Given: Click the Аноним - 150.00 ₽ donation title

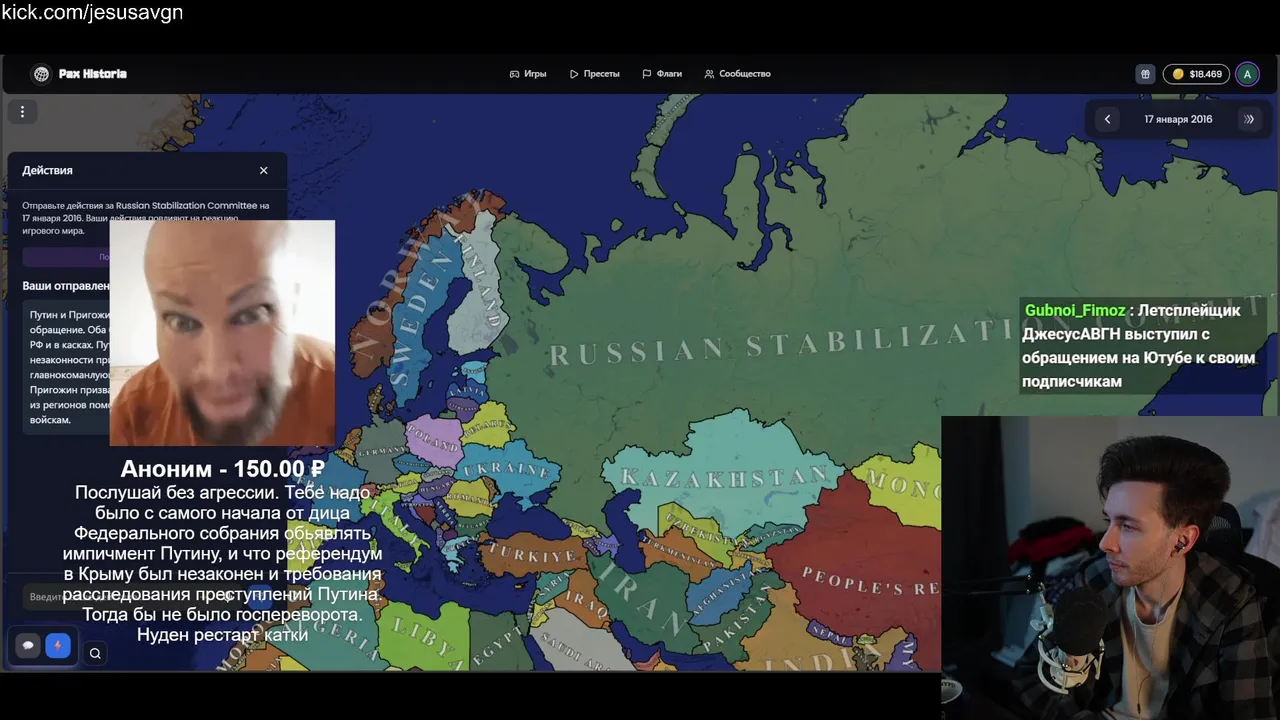Looking at the screenshot, I should pyautogui.click(x=222, y=468).
